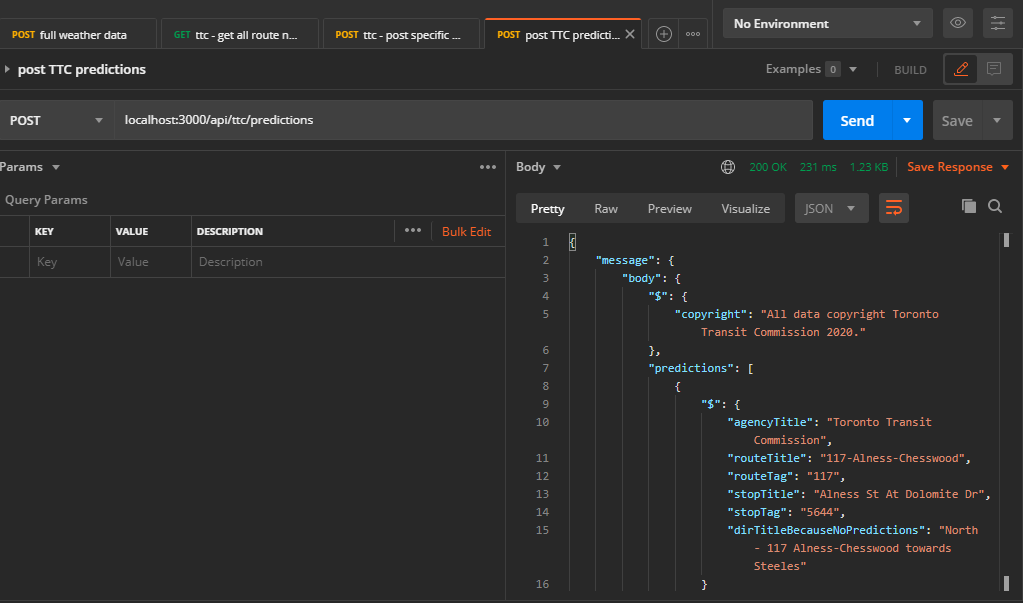Screen dimensions: 1023x603
Task: Switch to ttc - get all route tab
Action: click(239, 35)
